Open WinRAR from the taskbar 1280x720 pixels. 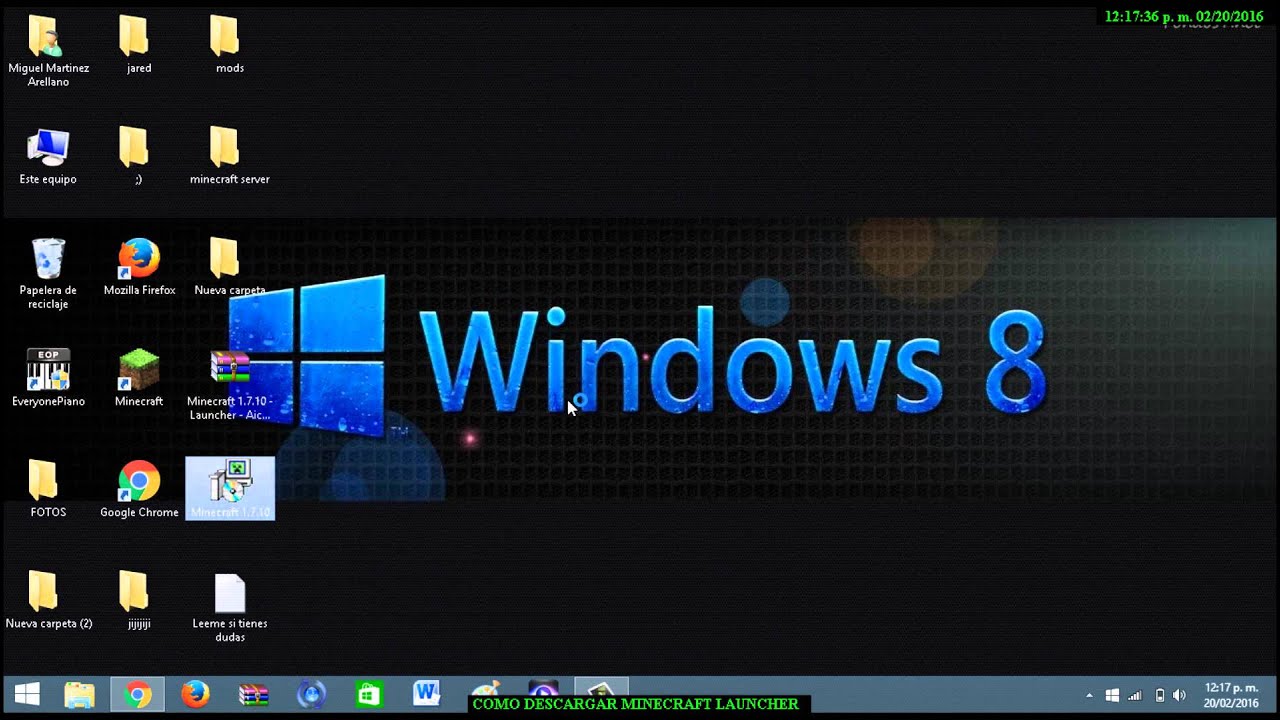(x=253, y=695)
